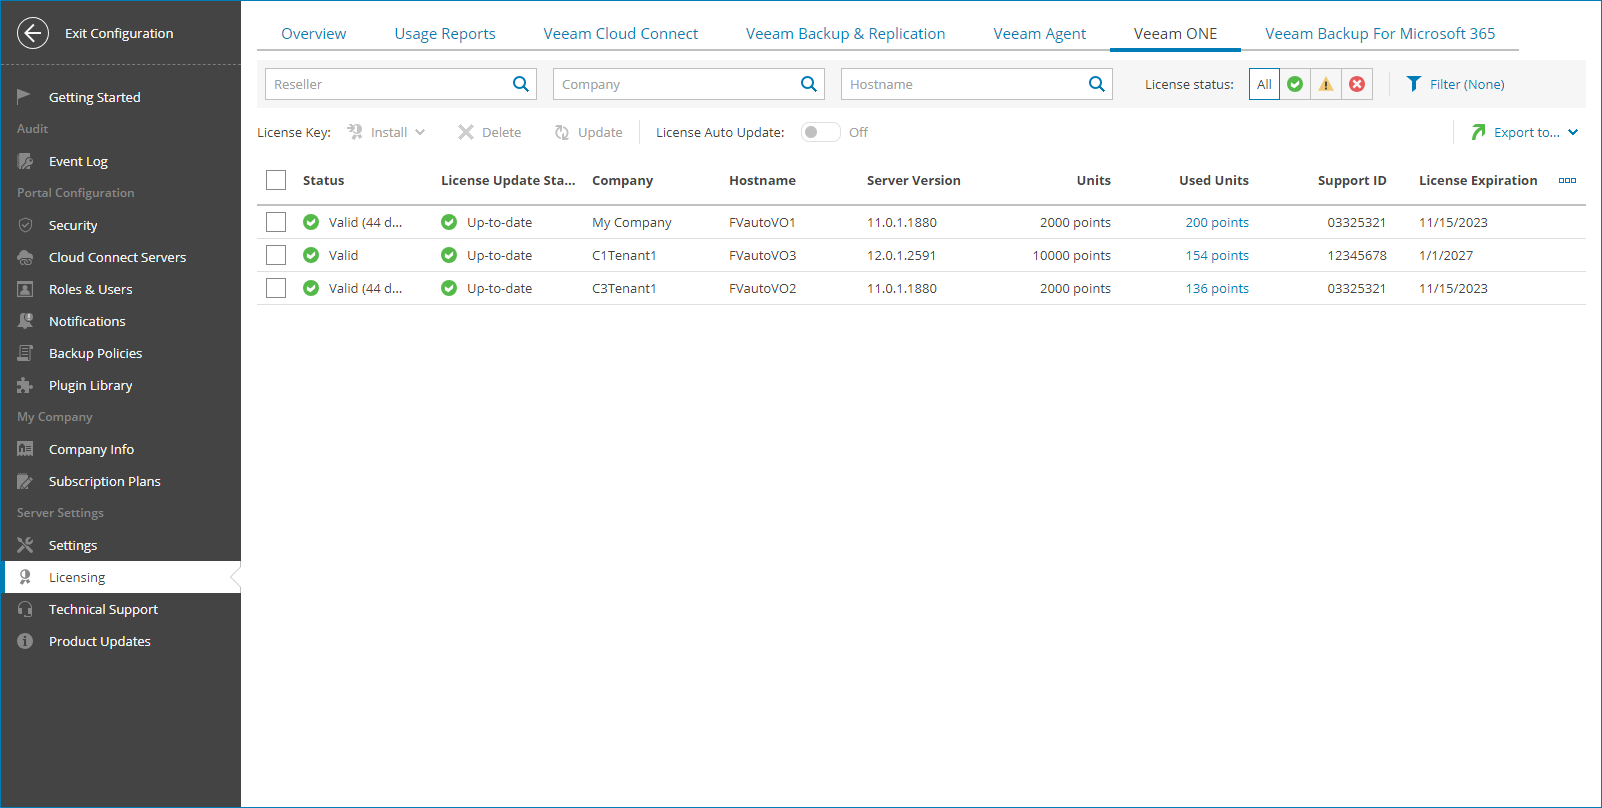The image size is (1602, 808).
Task: Open column chooser icon at table header right
Action: [x=1567, y=181]
